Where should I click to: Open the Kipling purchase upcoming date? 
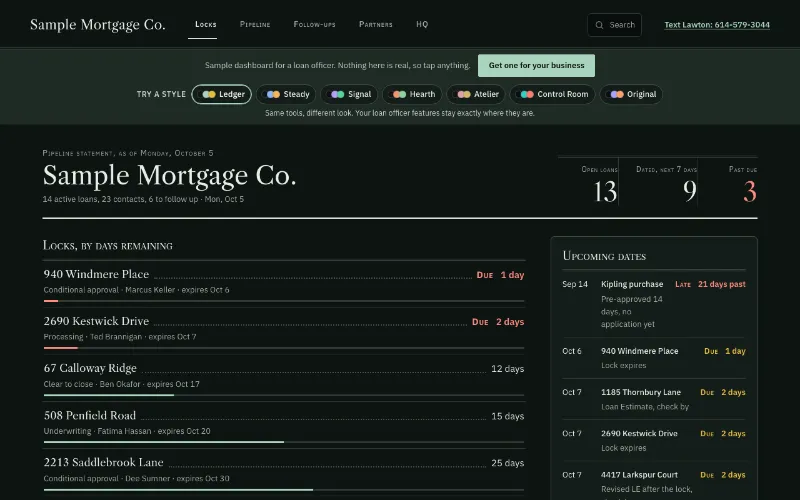pos(654,304)
